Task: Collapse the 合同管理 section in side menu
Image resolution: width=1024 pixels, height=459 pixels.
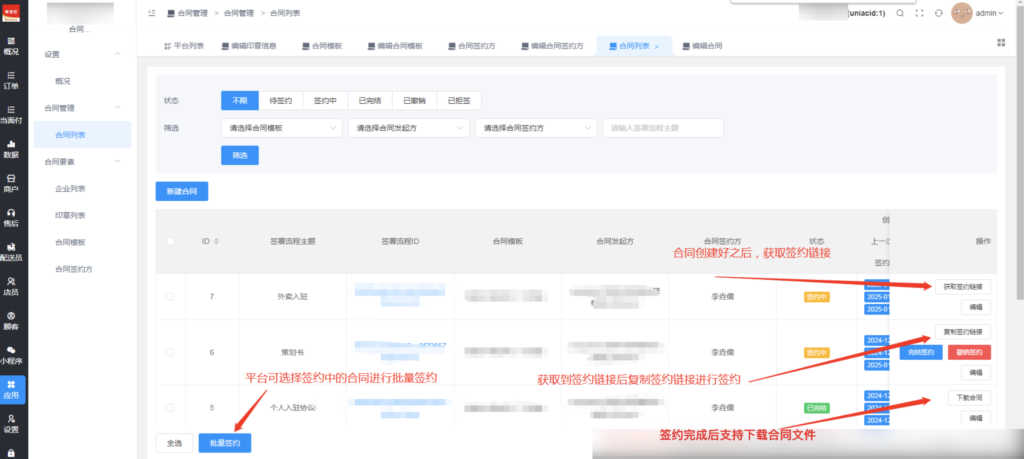Action: tap(118, 107)
